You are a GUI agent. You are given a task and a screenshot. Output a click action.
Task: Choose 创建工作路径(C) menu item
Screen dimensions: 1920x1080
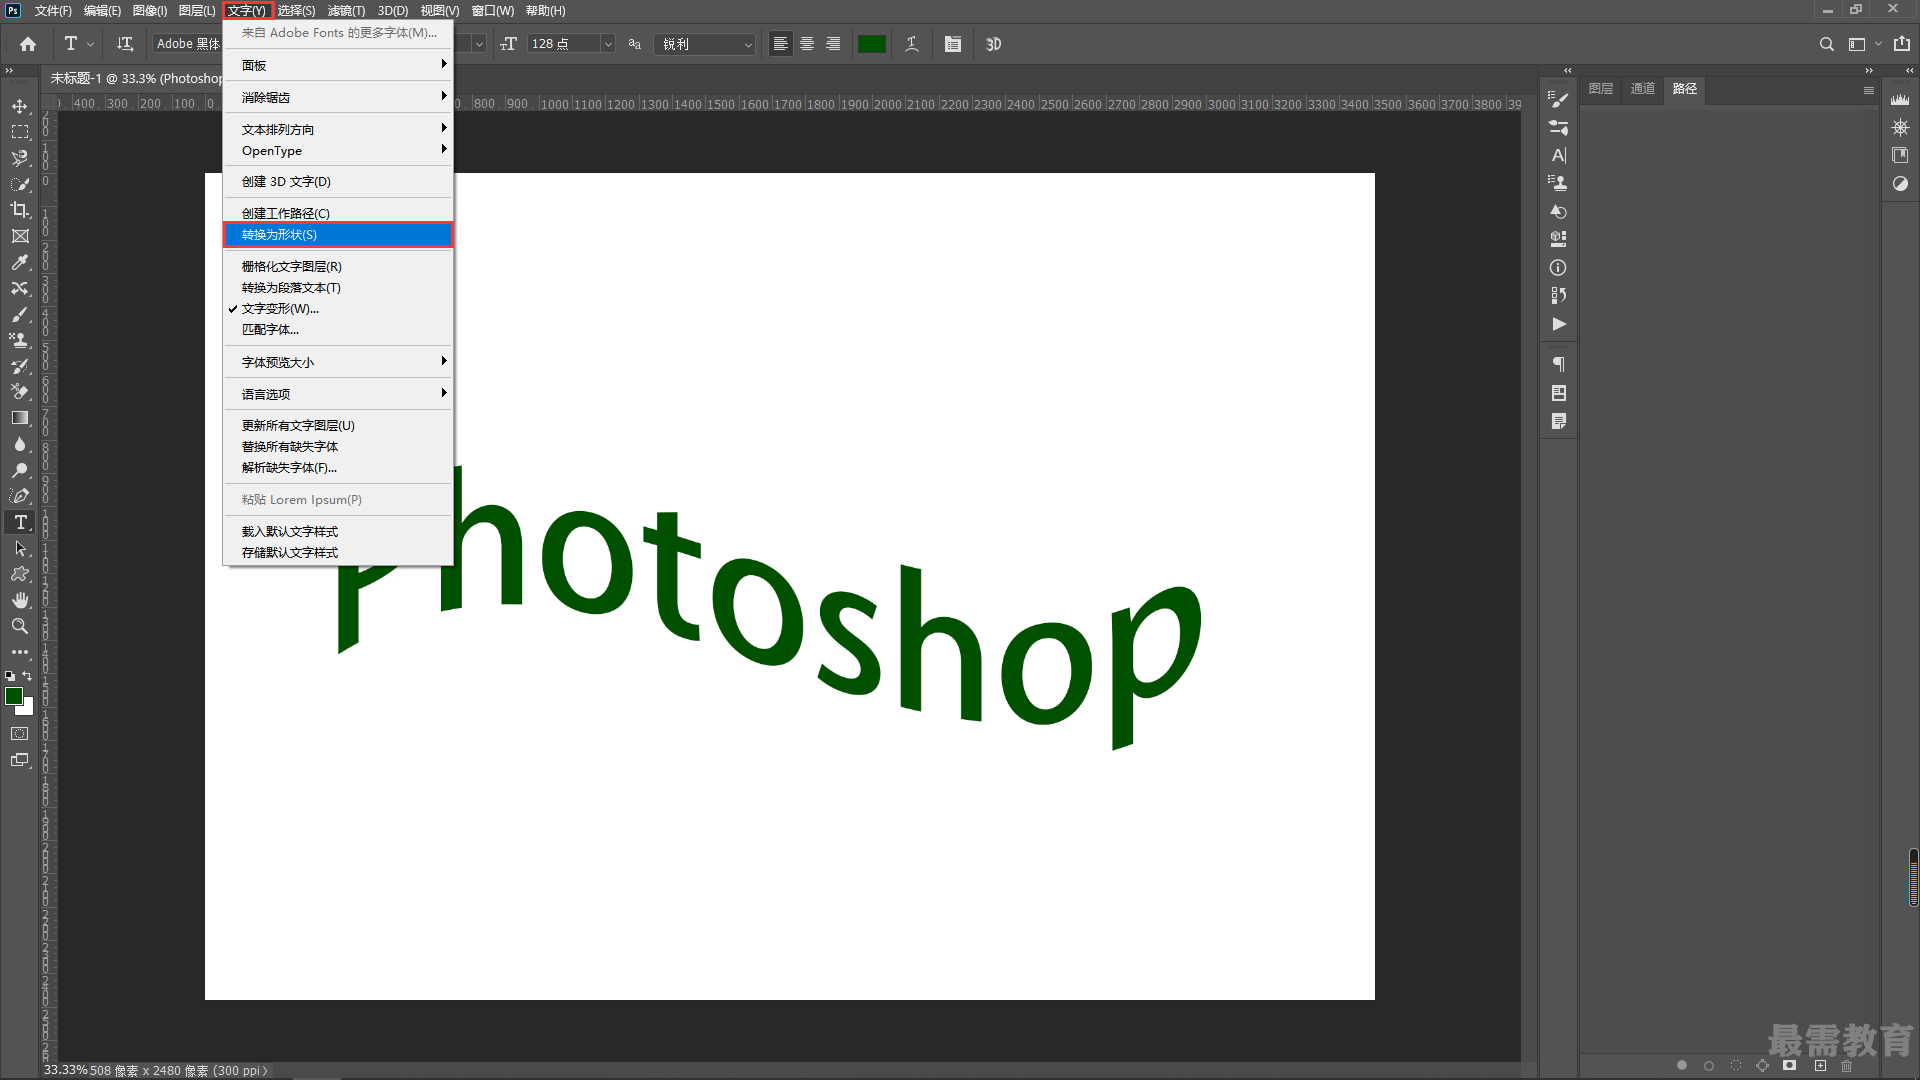click(x=338, y=213)
